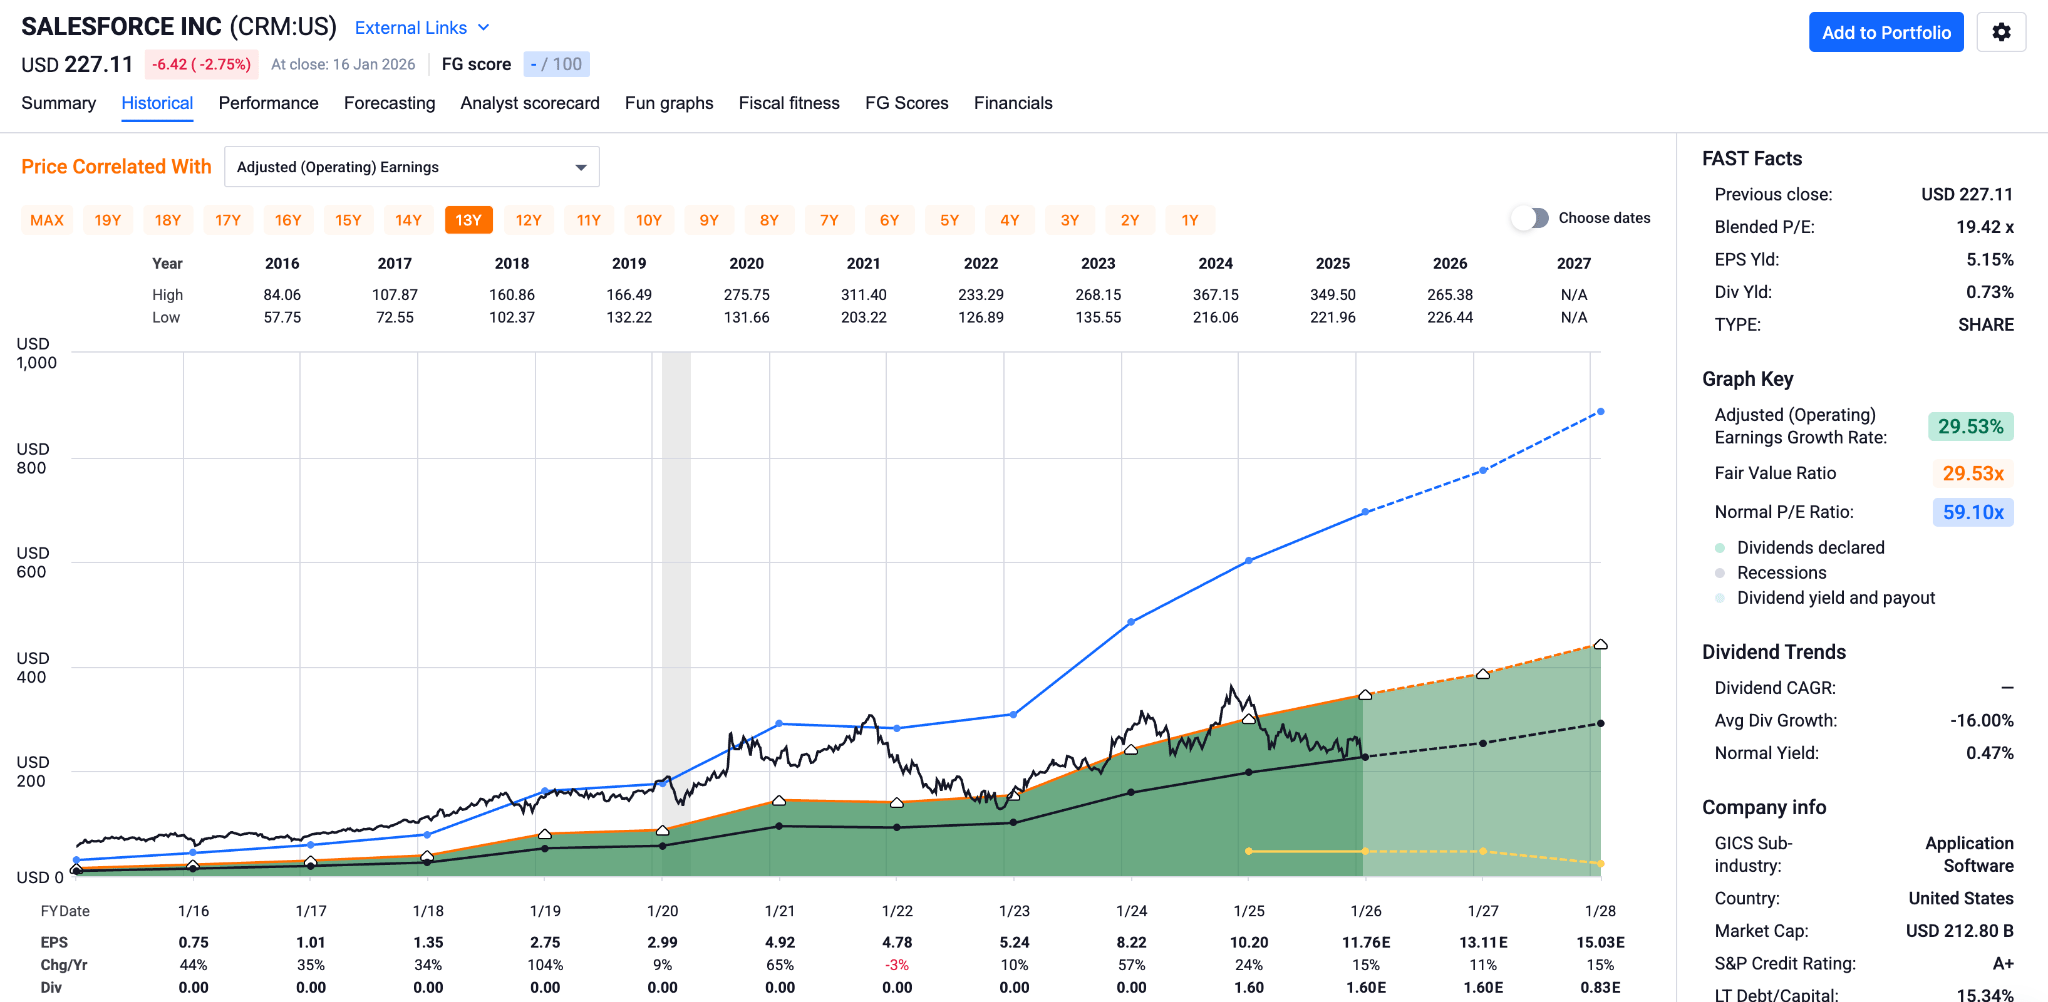This screenshot has width=2048, height=1002.
Task: Switch to the Fiscal fitness tab
Action: click(789, 103)
